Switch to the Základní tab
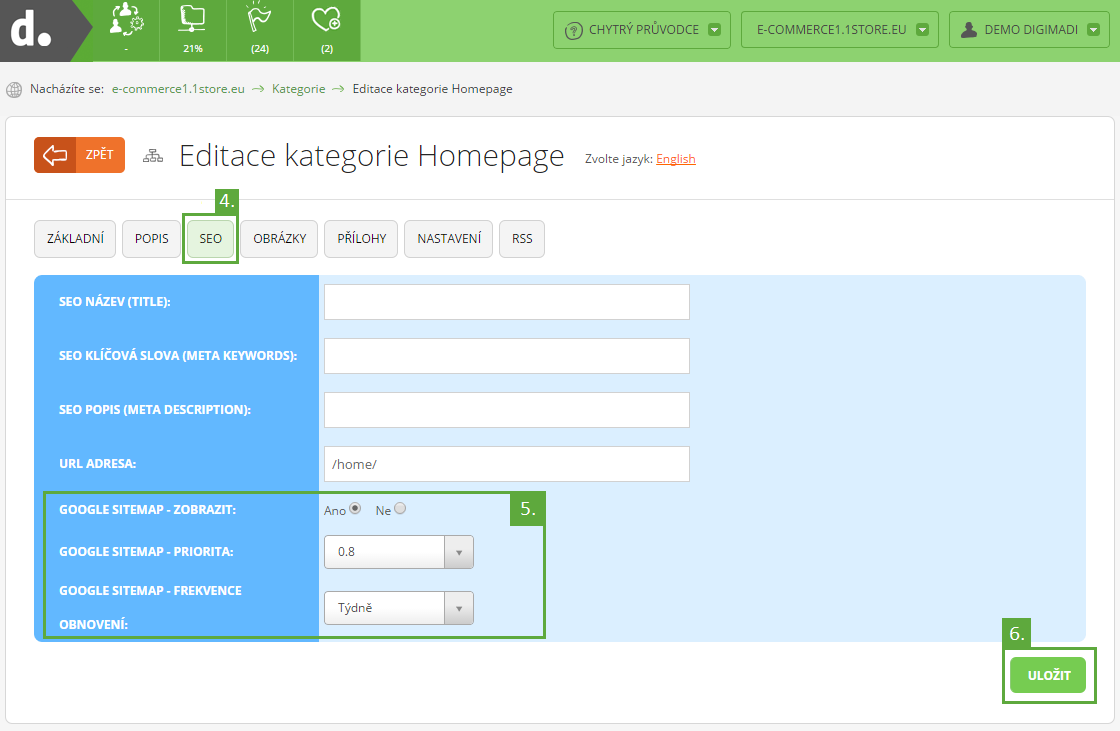This screenshot has width=1120, height=731. click(75, 239)
